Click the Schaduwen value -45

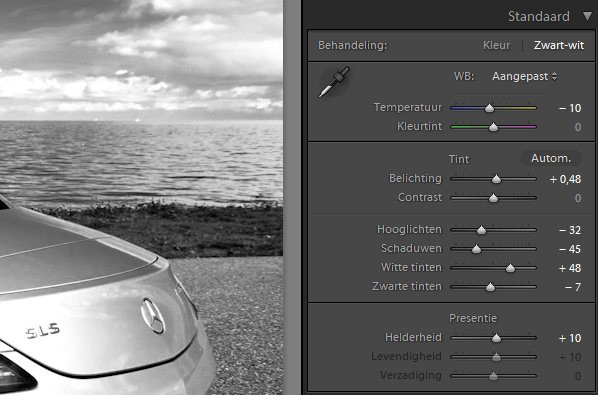tap(570, 249)
